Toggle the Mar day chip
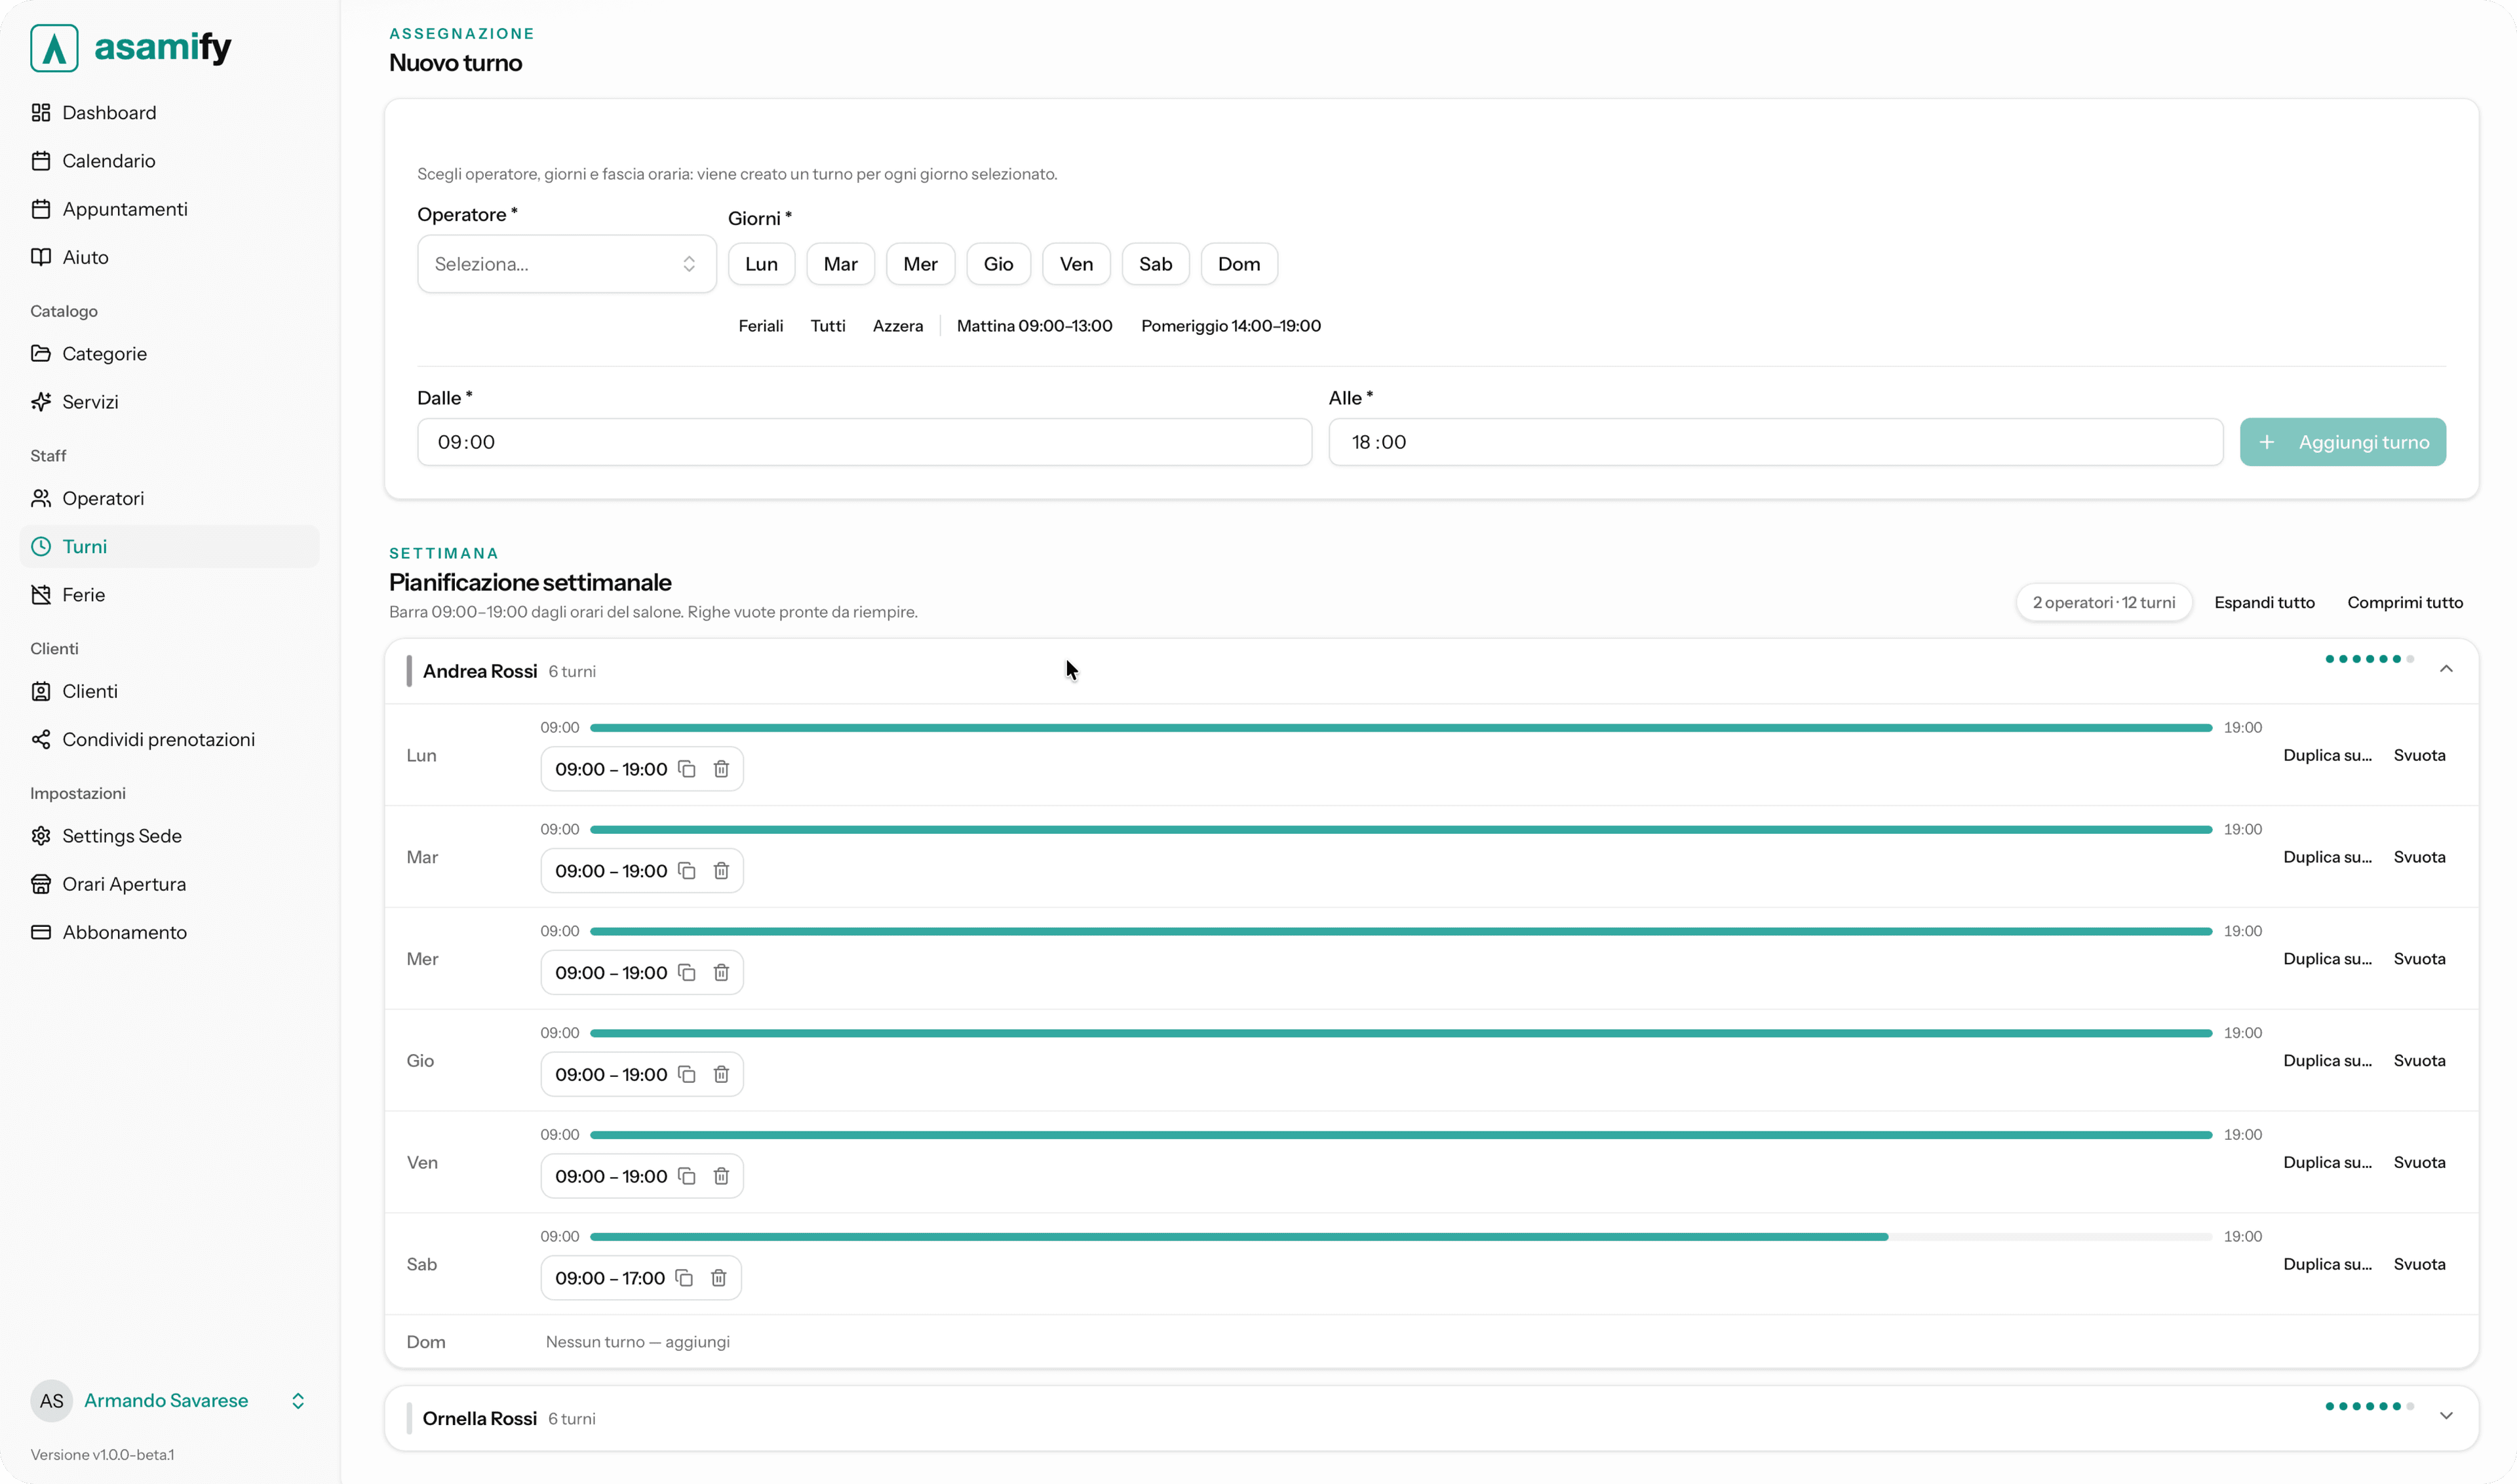The image size is (2517, 1484). [841, 264]
